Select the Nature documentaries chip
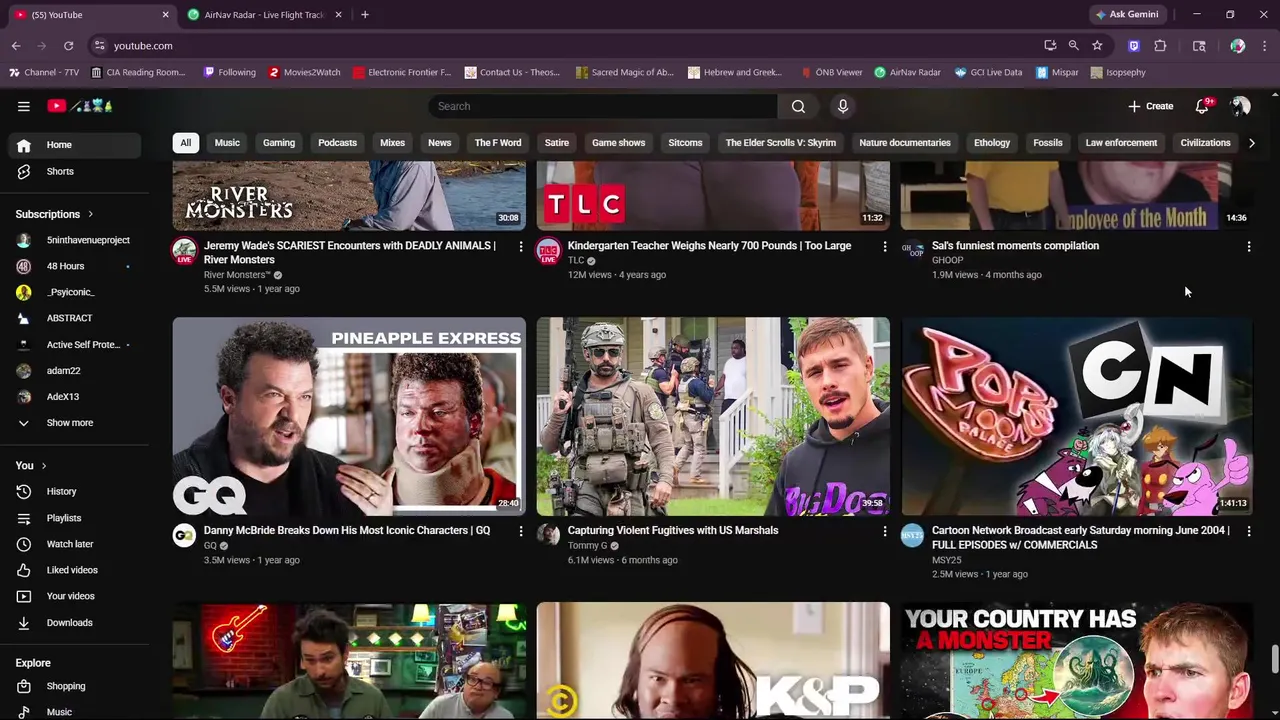Screen dimensions: 1280x720 click(905, 143)
